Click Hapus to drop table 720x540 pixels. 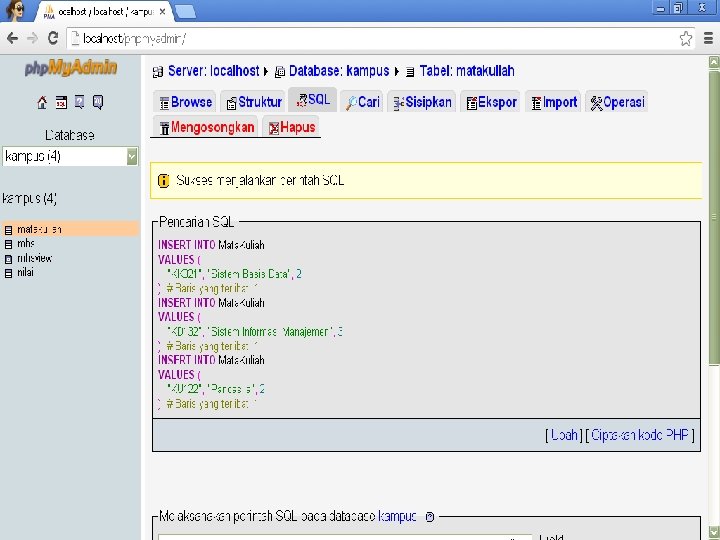coord(292,127)
